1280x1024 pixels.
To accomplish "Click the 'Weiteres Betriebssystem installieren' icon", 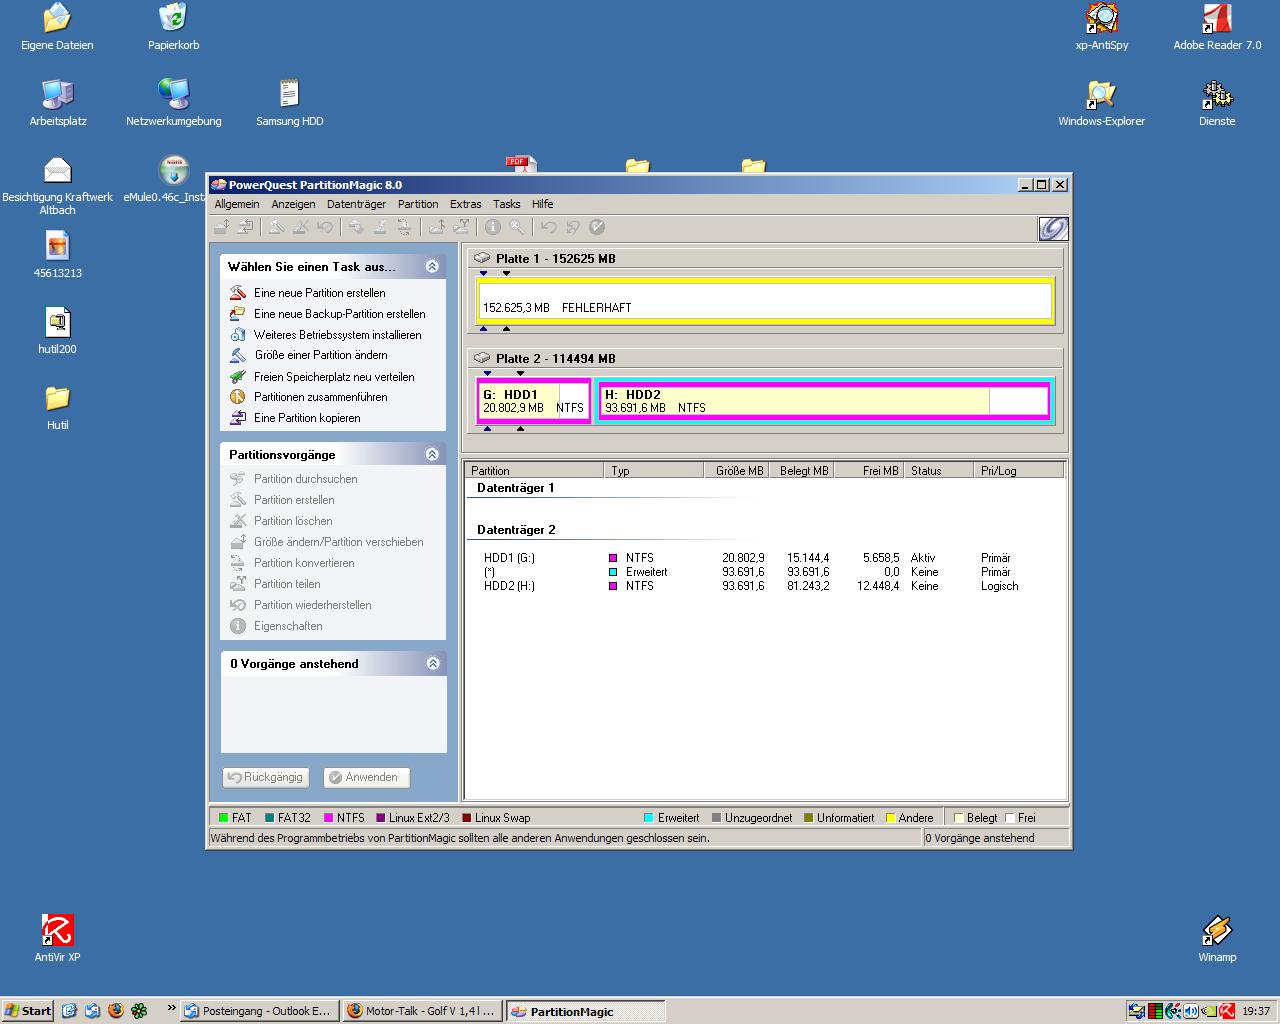I will pyautogui.click(x=238, y=335).
